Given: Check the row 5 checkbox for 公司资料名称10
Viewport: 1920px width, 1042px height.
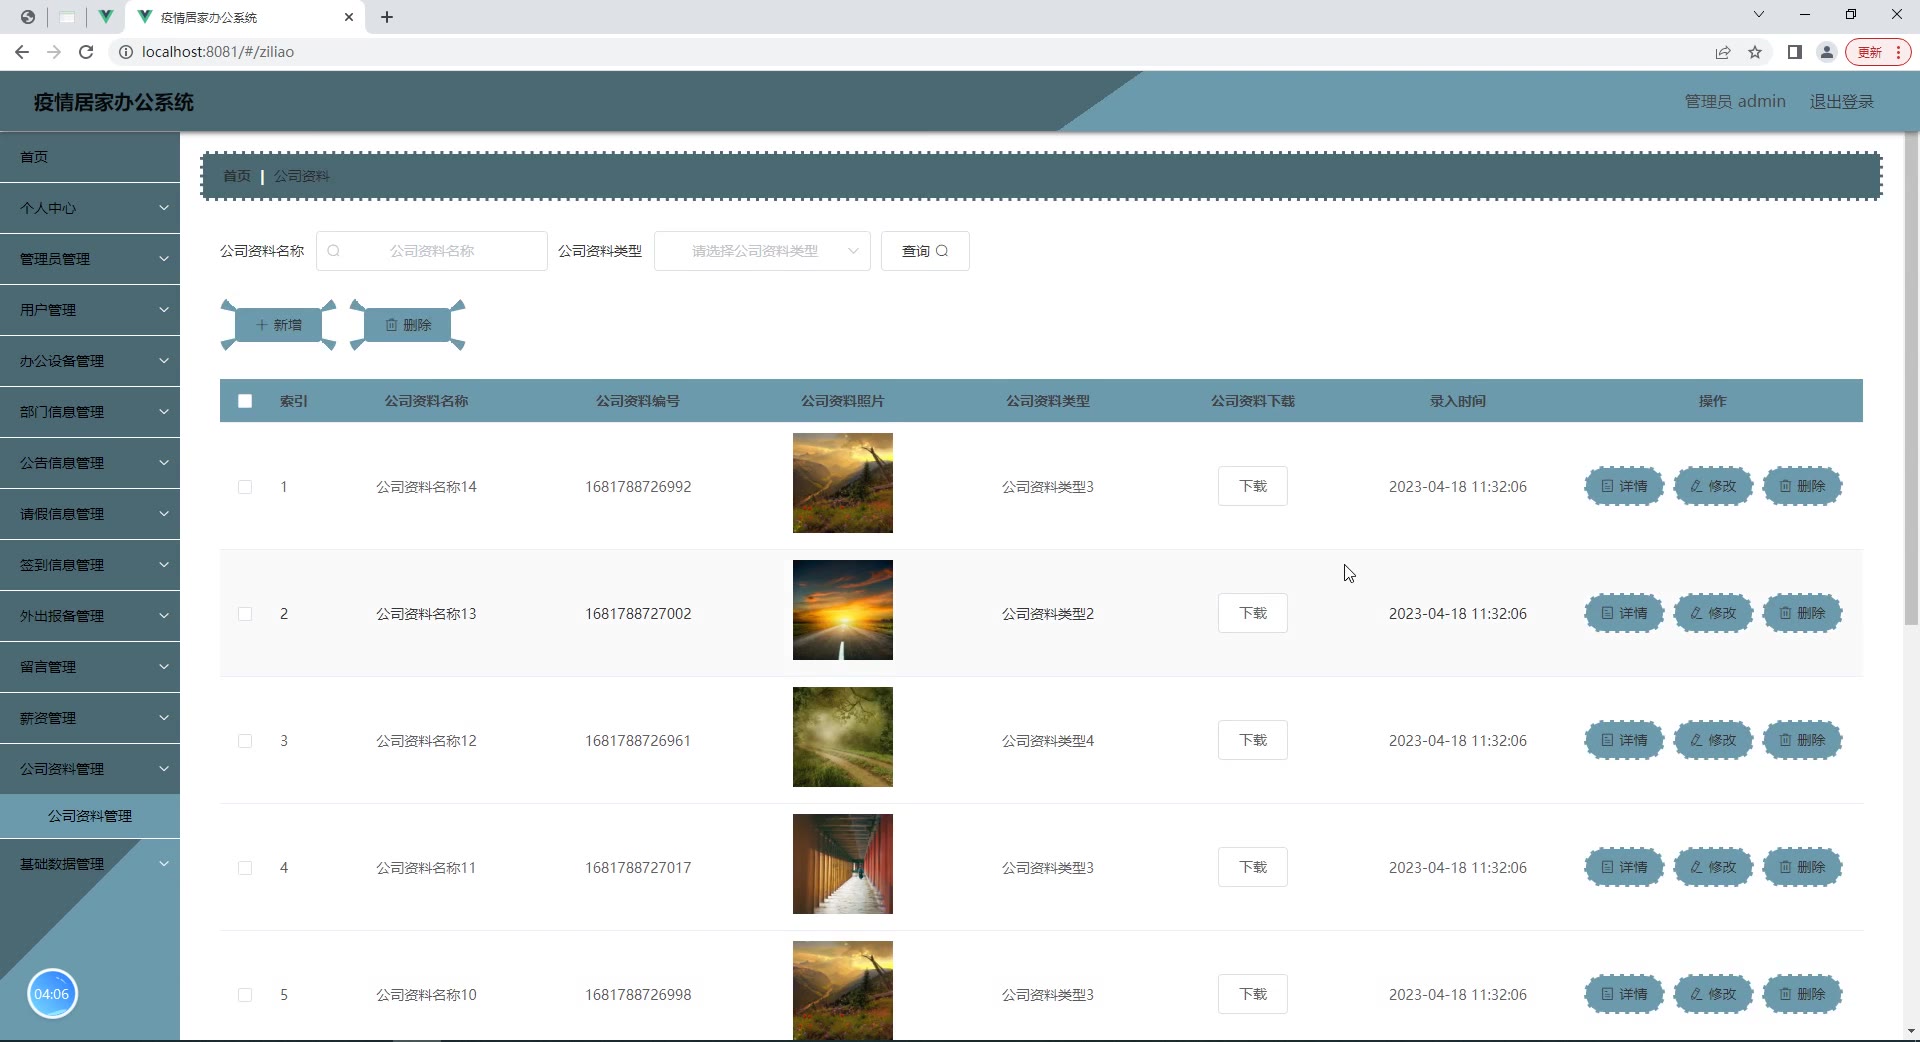Looking at the screenshot, I should click(245, 995).
